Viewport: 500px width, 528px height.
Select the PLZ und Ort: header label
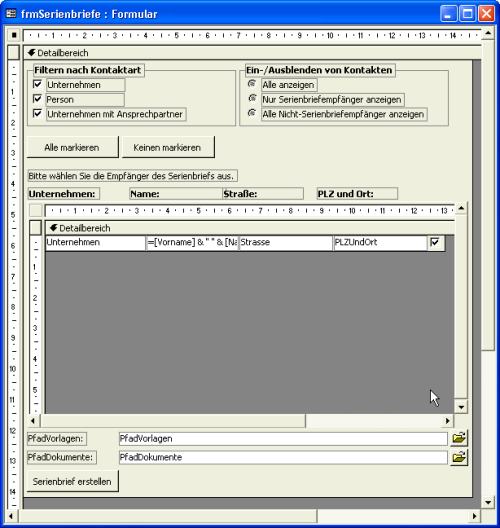[357, 194]
